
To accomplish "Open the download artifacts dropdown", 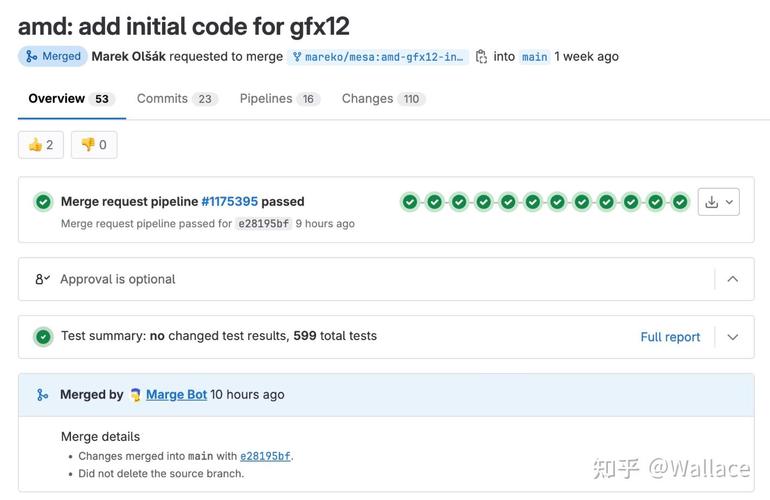I will [x=718, y=202].
